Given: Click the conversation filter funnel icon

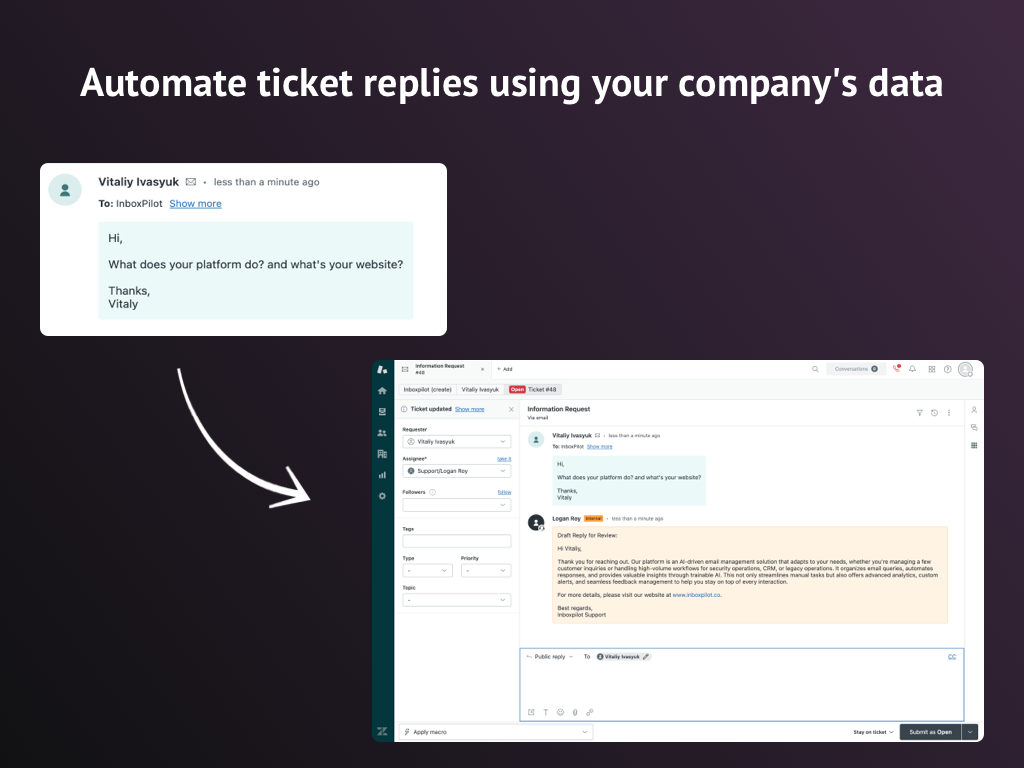Looking at the screenshot, I should [x=920, y=413].
